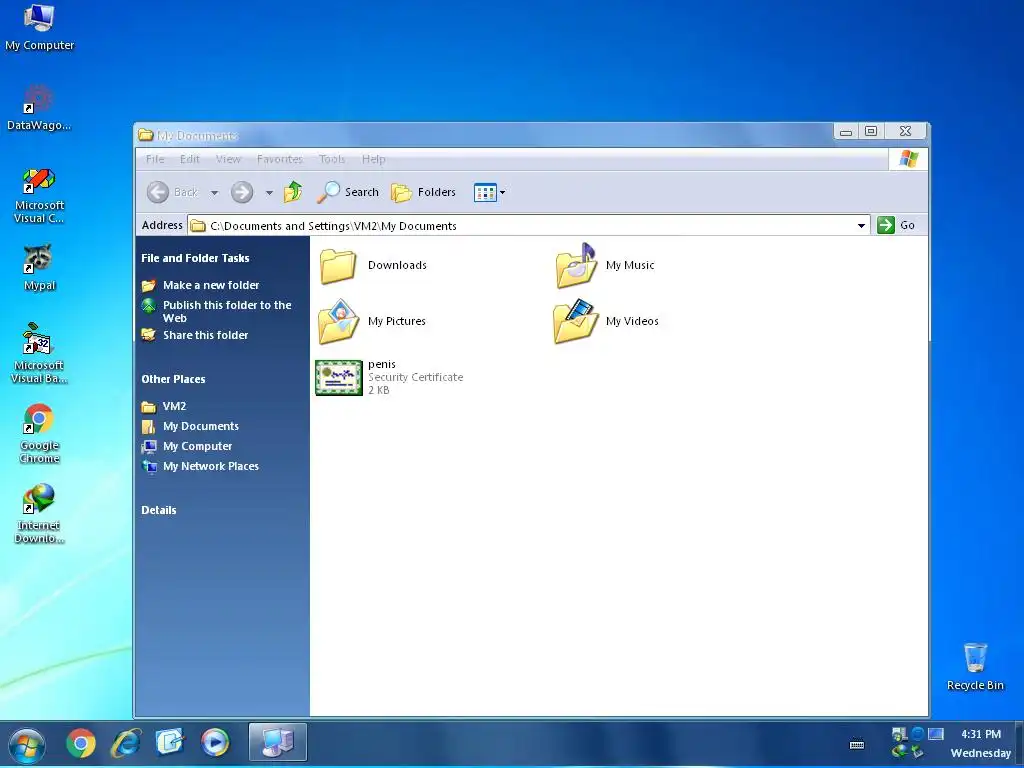Expand Back button history dropdown
Screen dimensions: 1024x768
214,193
